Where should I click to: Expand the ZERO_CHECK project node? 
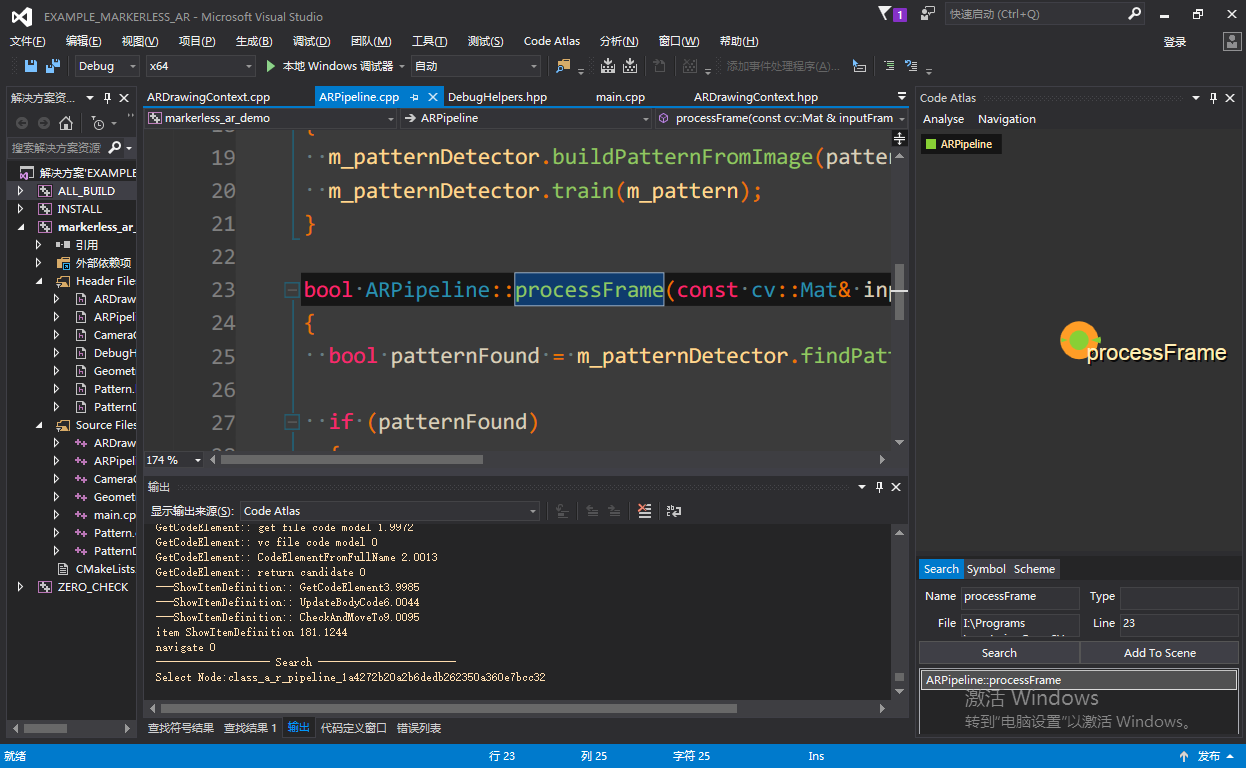coord(20,587)
